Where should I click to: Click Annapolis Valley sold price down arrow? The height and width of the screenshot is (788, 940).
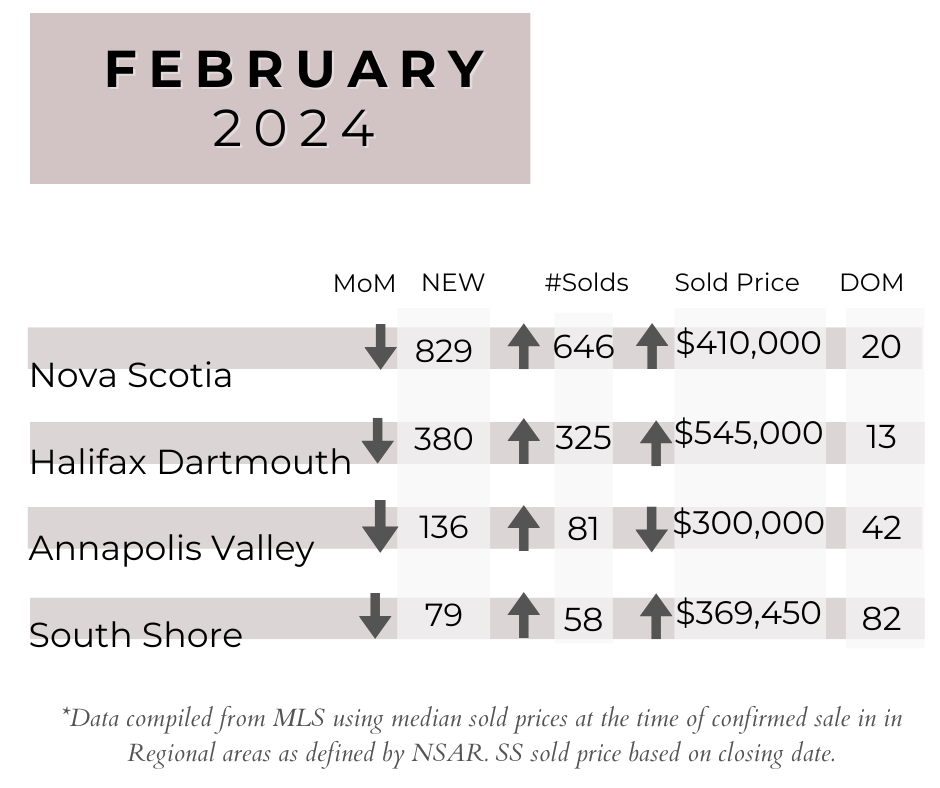click(x=652, y=529)
